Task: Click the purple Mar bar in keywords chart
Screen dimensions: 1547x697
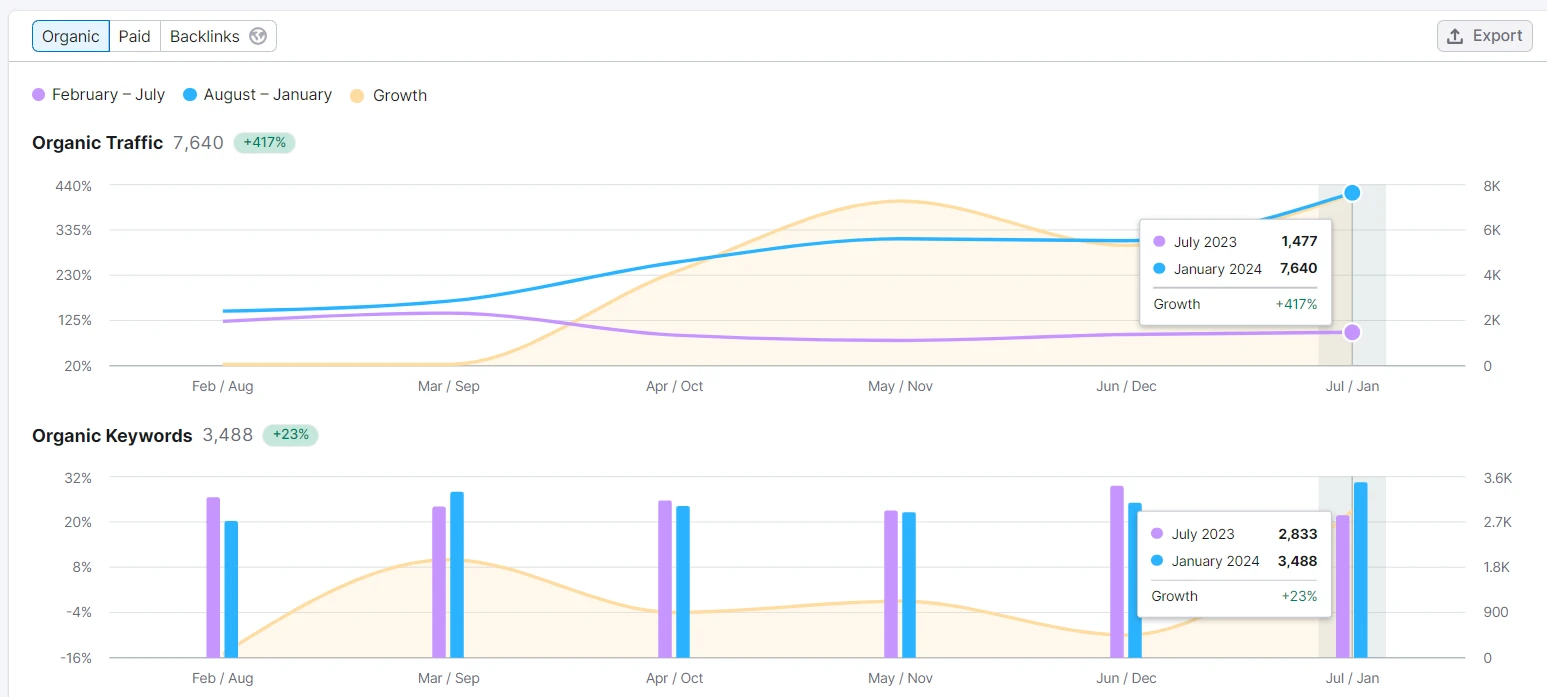Action: [x=439, y=582]
